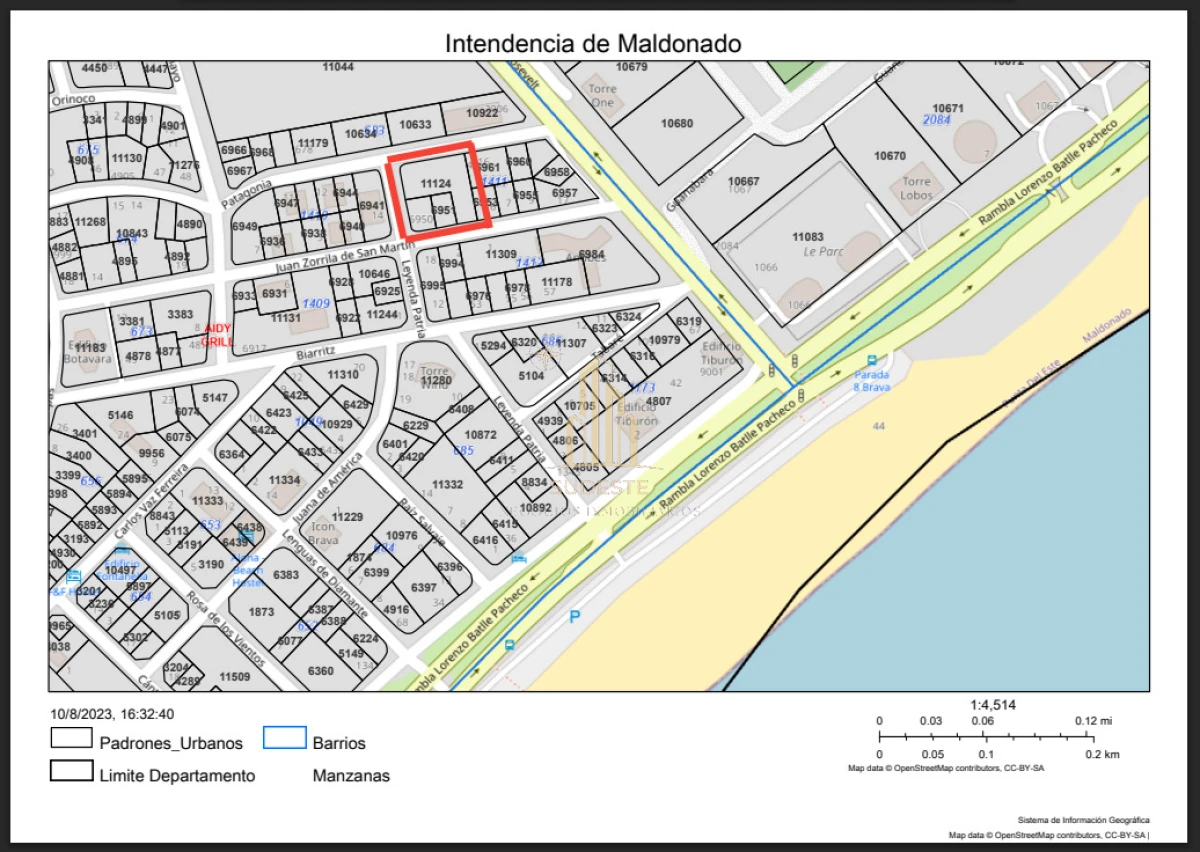Click the Torre One building label
Image resolution: width=1200 pixels, height=852 pixels.
pyautogui.click(x=602, y=96)
